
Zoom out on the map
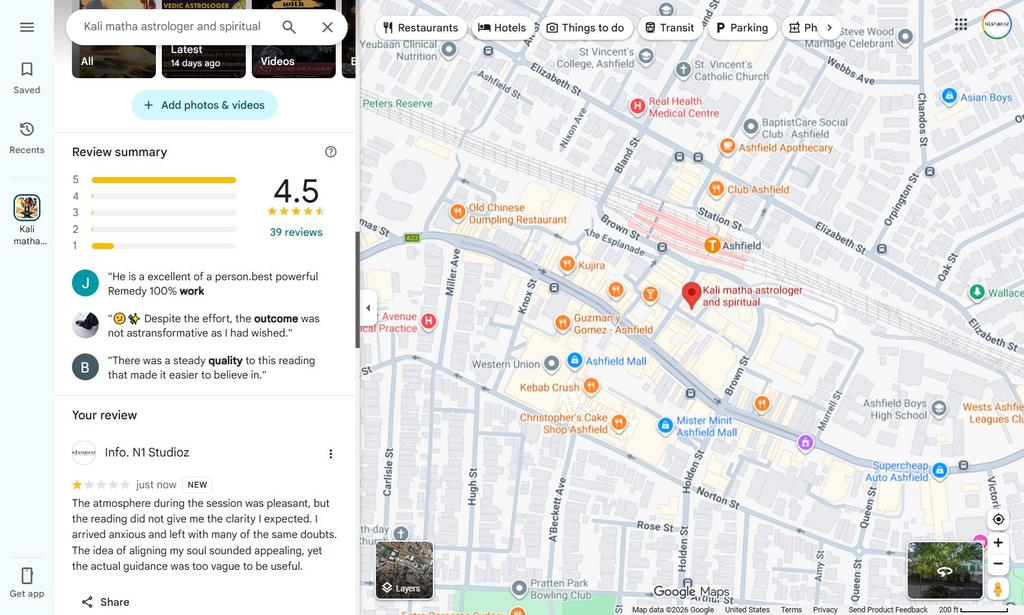click(998, 563)
